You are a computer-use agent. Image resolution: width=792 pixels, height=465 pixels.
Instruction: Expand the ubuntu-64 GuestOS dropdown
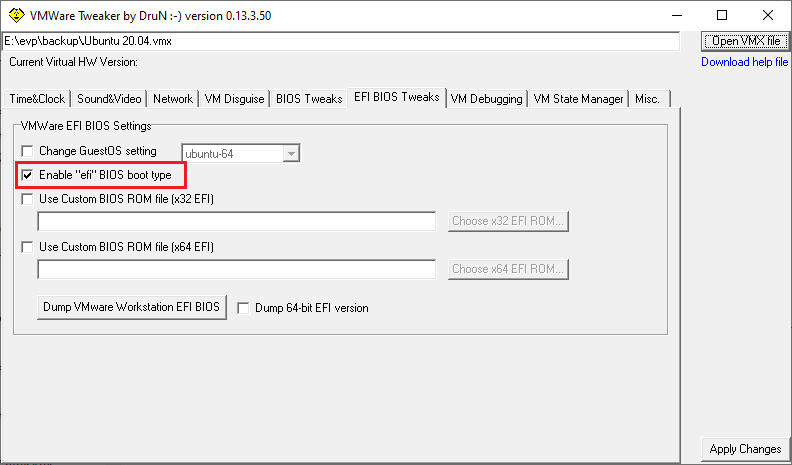(291, 153)
